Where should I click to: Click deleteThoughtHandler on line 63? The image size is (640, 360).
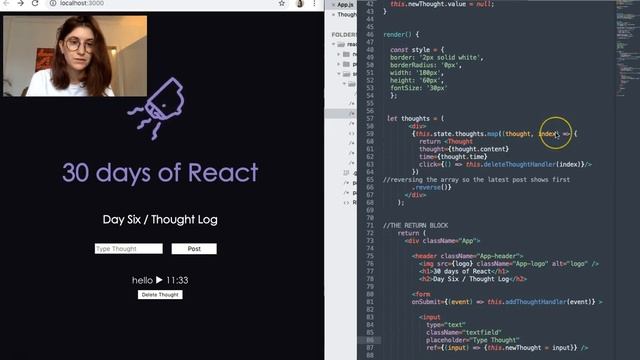coord(520,164)
